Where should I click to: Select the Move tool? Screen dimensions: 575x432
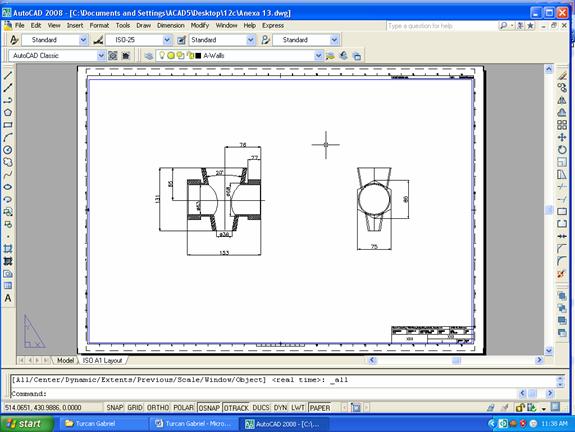(x=562, y=138)
